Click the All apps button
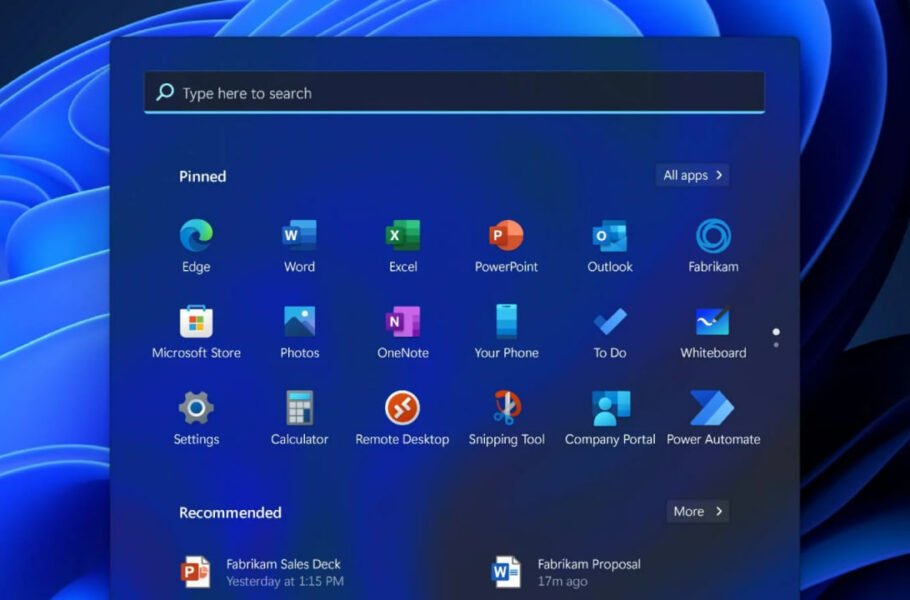The width and height of the screenshot is (910, 600). (692, 175)
